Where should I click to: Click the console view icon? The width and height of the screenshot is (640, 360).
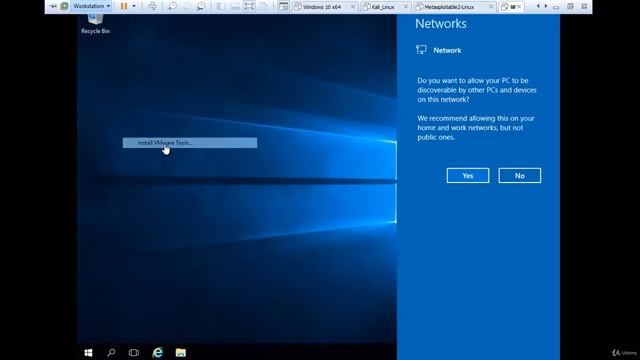(283, 6)
